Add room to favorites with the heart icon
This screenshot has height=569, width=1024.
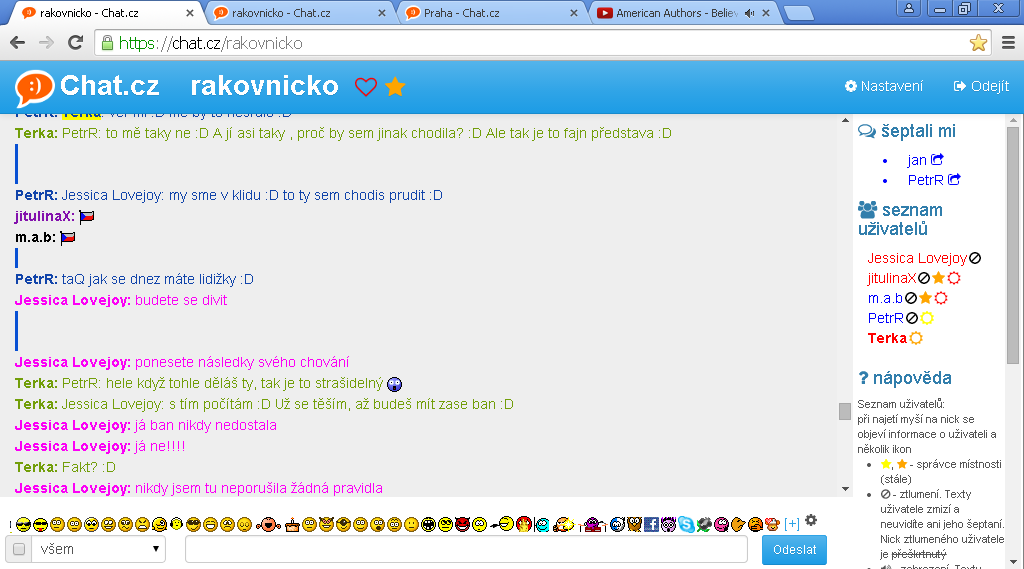click(x=366, y=87)
